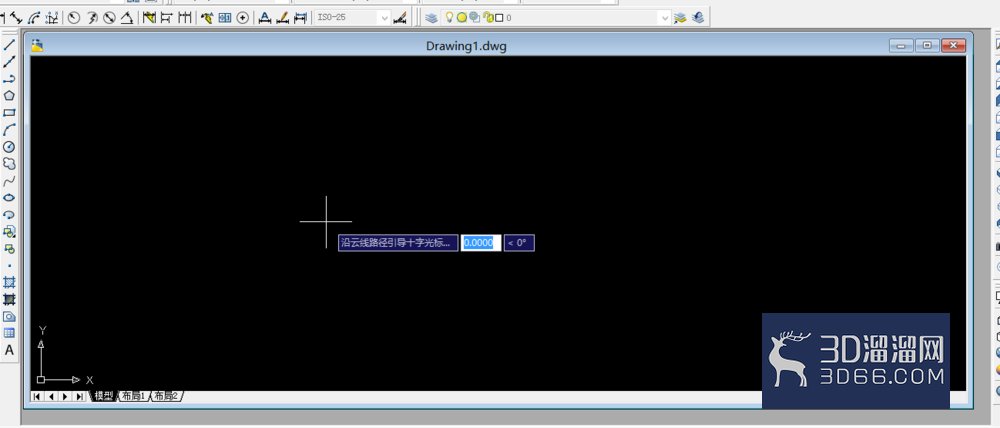The width and height of the screenshot is (1000, 428).
Task: Open the Dimension Style manager icon
Action: 400,18
